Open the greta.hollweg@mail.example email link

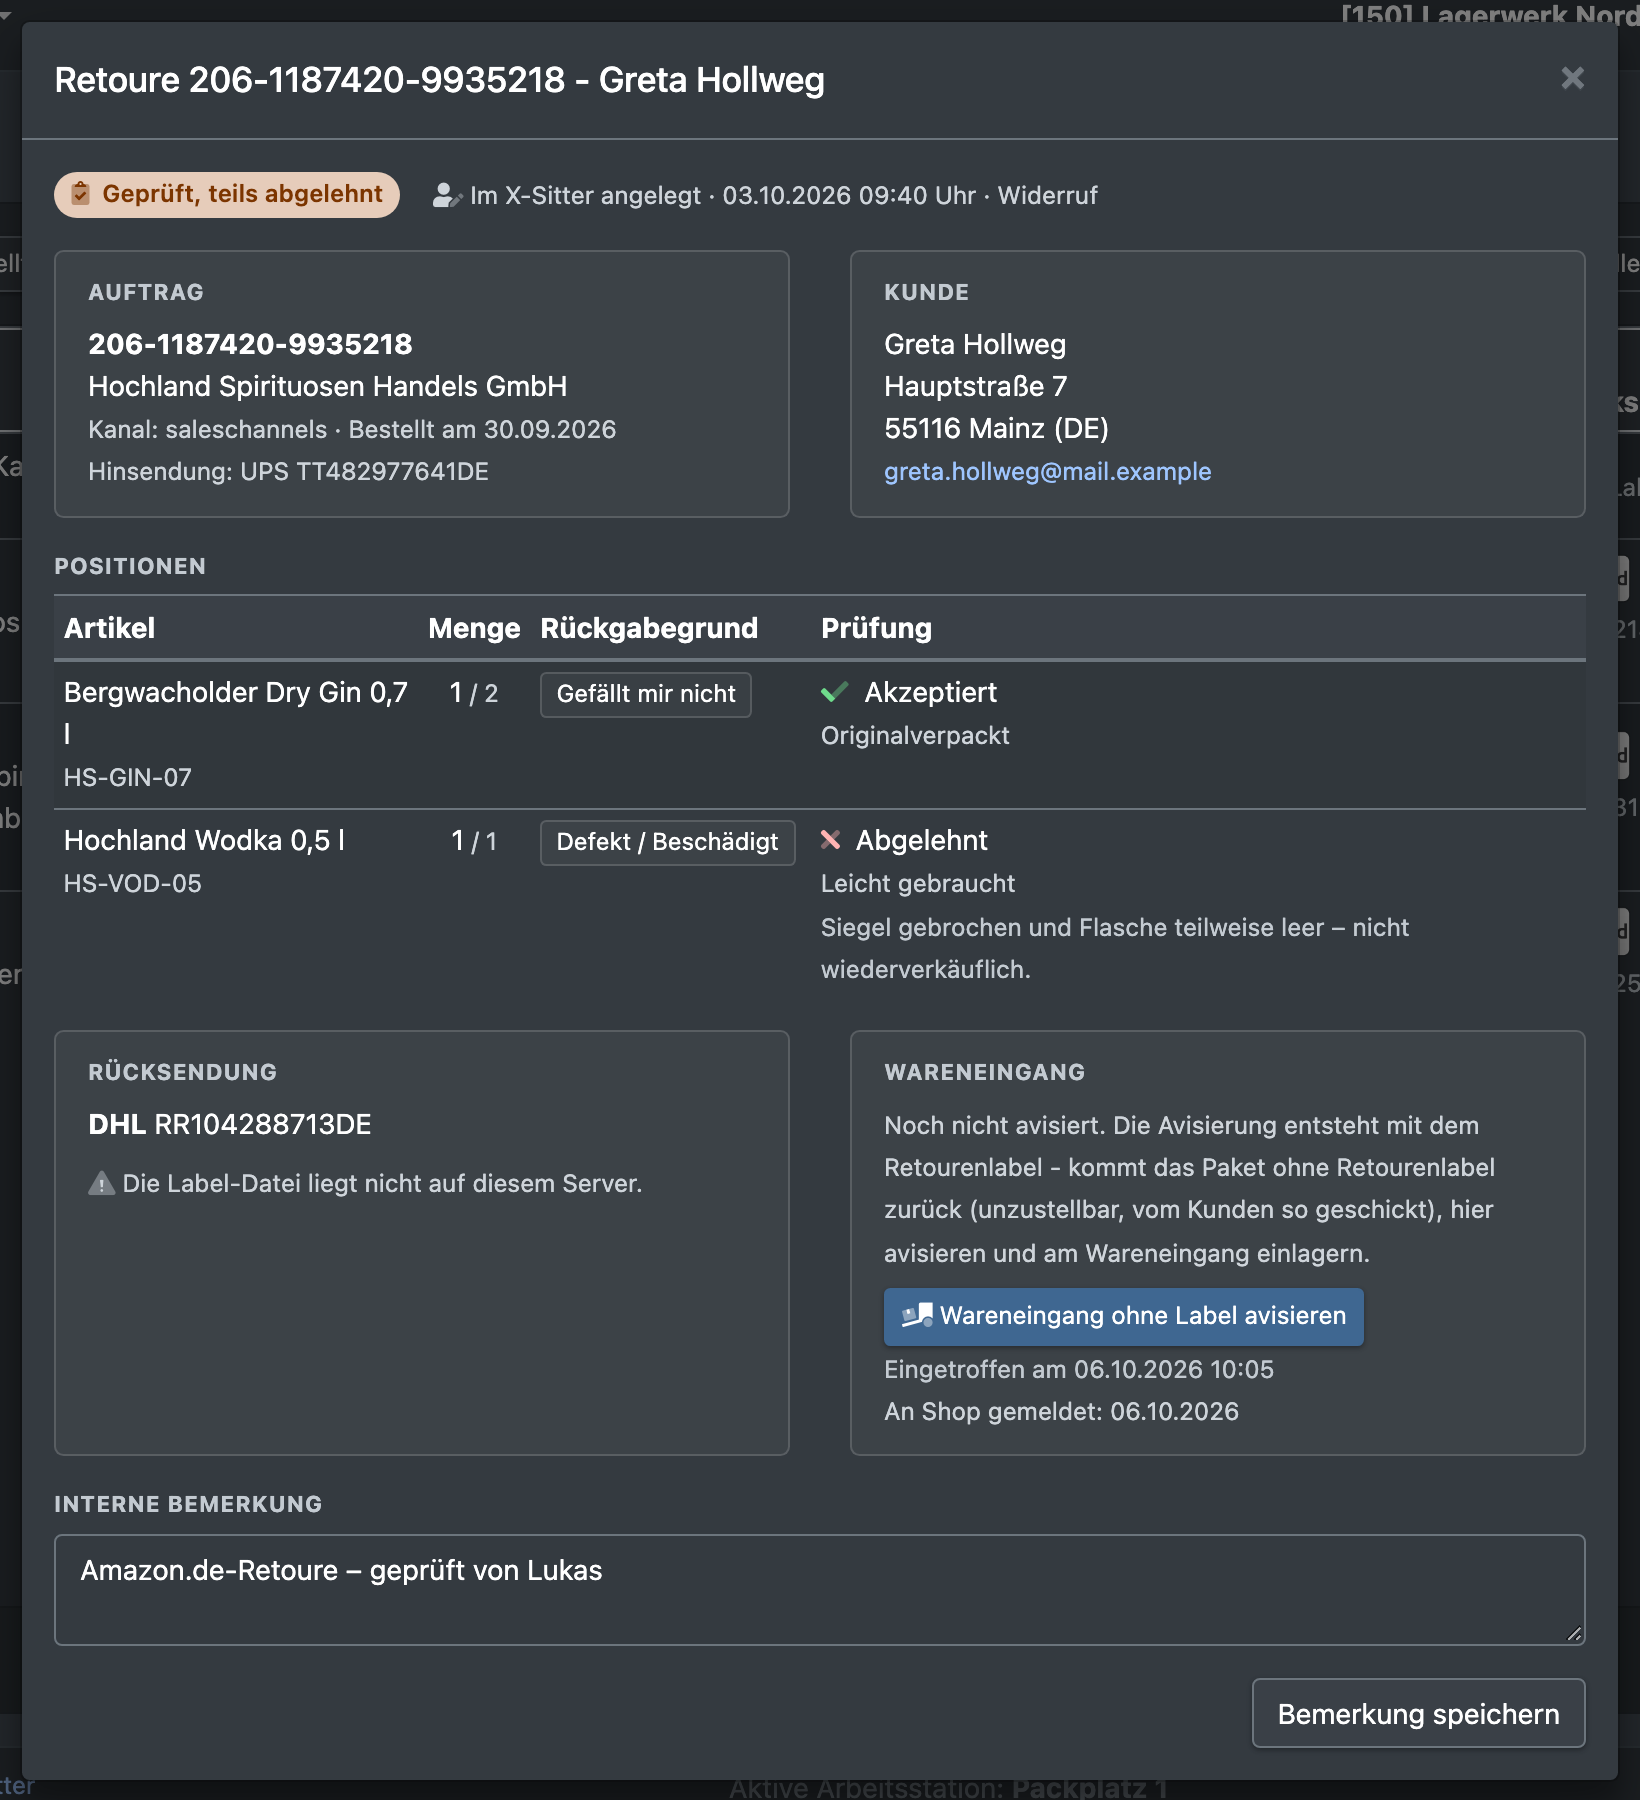[1047, 471]
